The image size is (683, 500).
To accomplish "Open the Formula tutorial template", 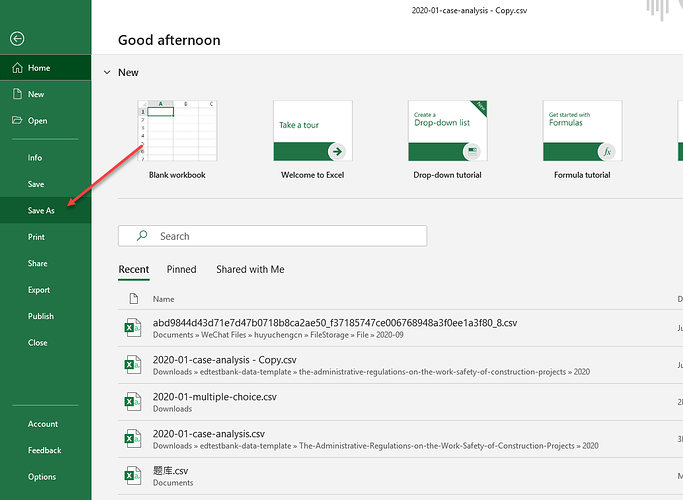I will pyautogui.click(x=582, y=131).
